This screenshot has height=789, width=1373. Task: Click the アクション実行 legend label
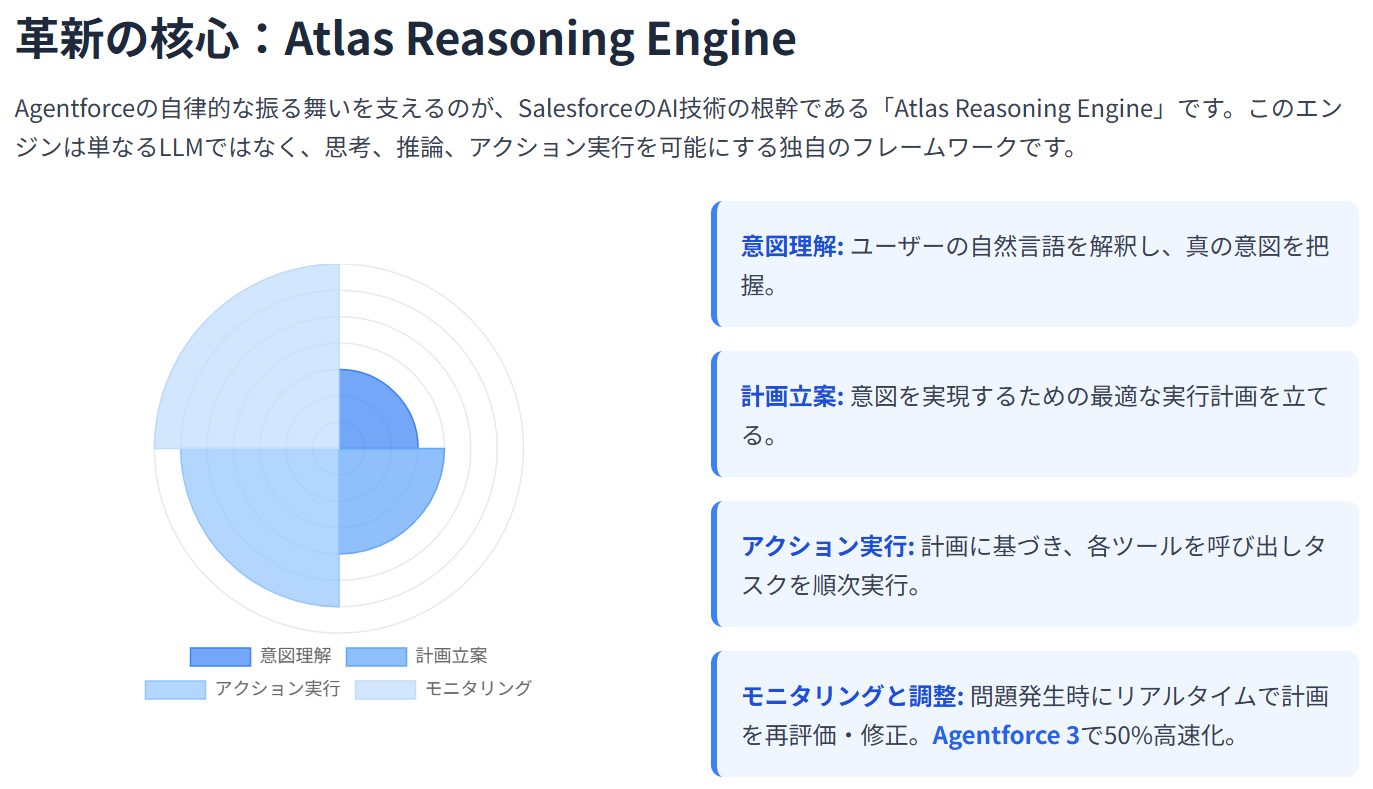[x=277, y=689]
